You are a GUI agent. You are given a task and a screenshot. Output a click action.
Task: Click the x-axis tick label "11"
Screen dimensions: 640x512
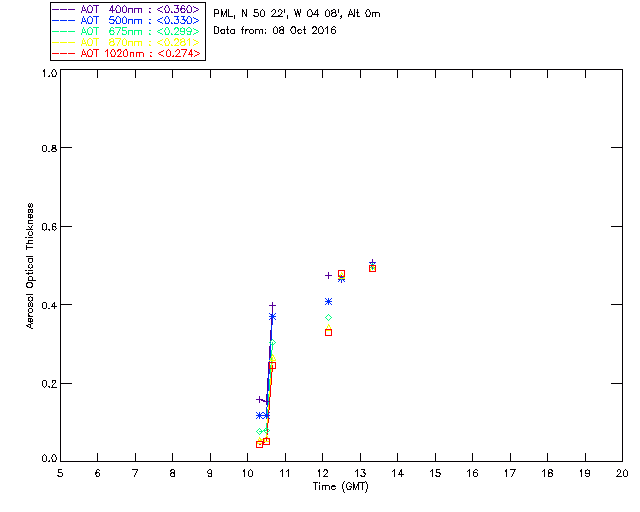coord(285,473)
